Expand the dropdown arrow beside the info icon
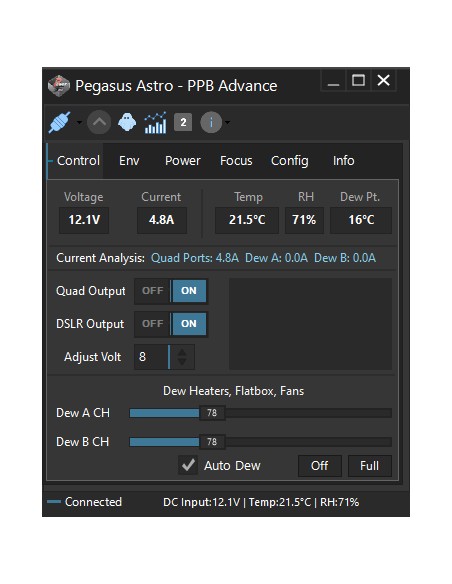 [227, 122]
